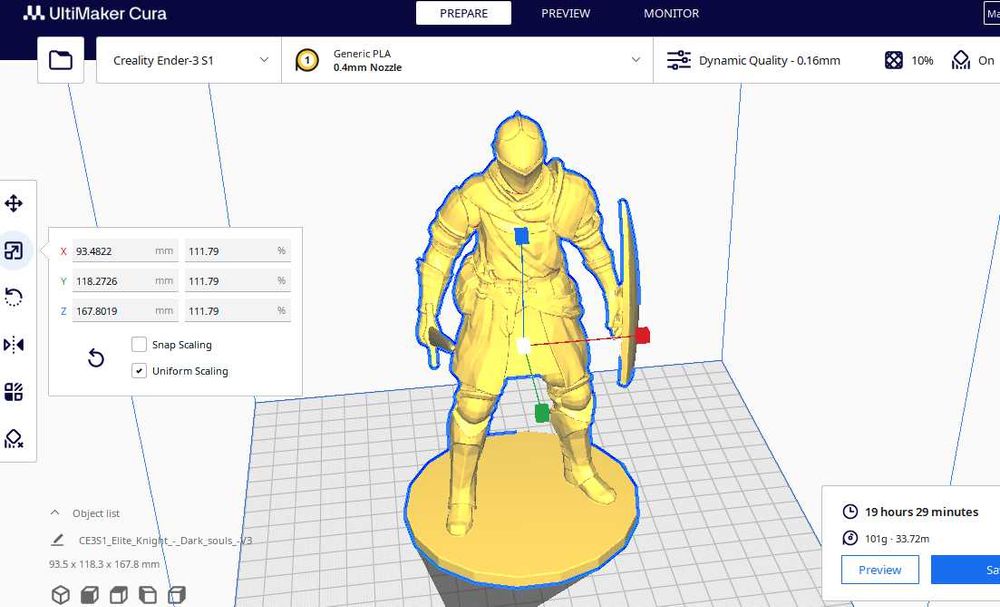Image resolution: width=1000 pixels, height=607 pixels.
Task: Collapse the Object list
Action: tap(55, 513)
